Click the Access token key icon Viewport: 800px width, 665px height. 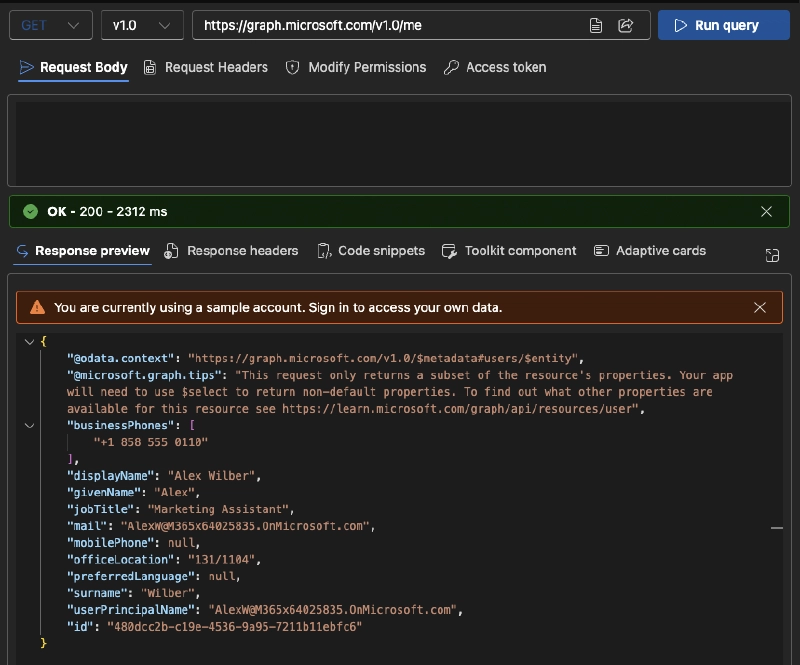[451, 67]
